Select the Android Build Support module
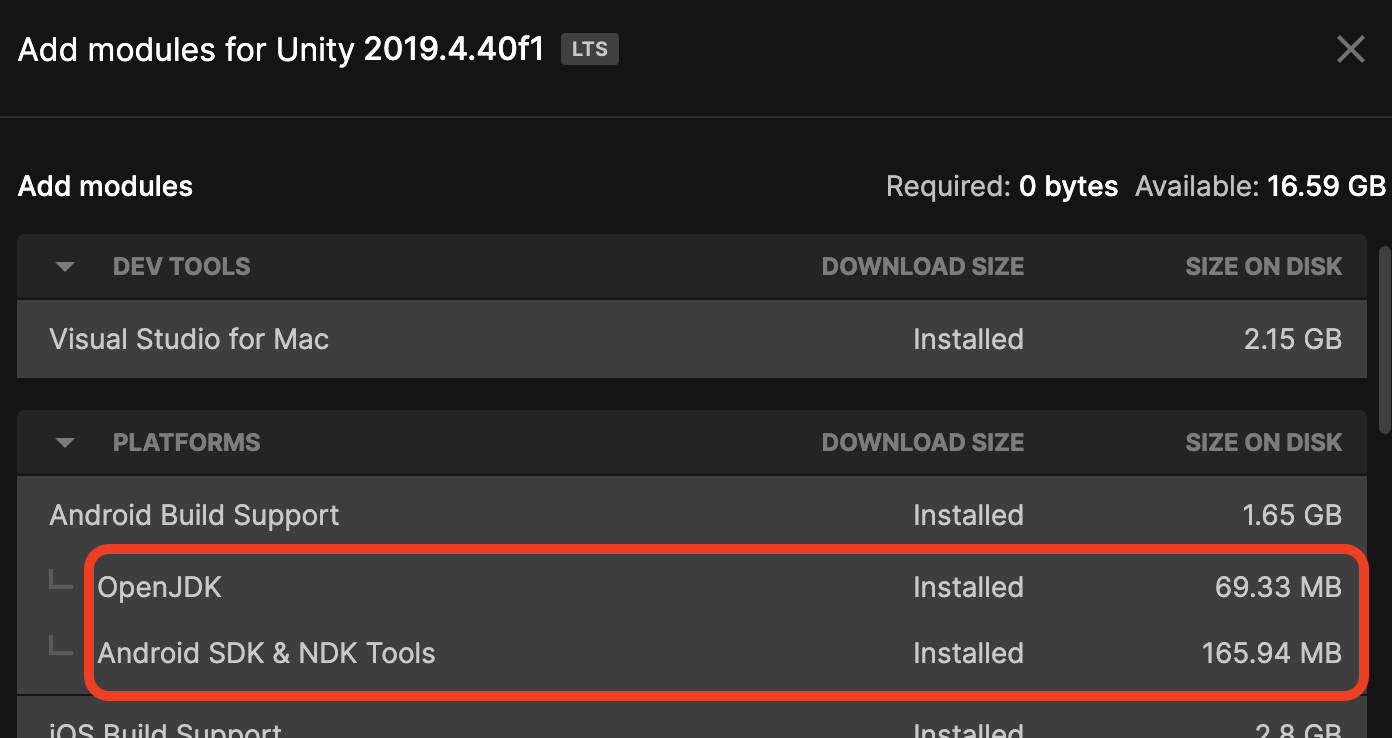1392x738 pixels. (194, 515)
